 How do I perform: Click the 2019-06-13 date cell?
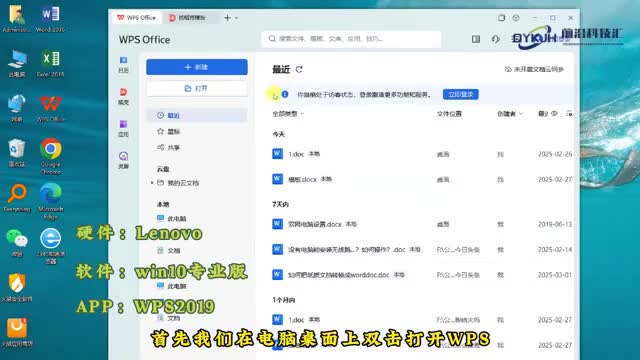click(555, 224)
